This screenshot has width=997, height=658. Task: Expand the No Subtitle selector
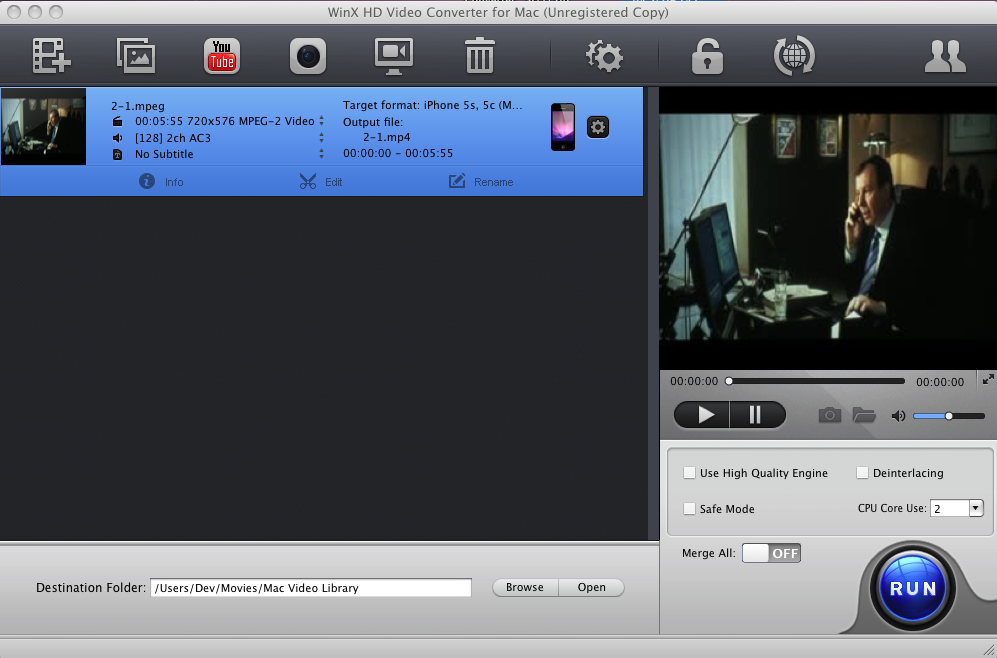click(321, 154)
